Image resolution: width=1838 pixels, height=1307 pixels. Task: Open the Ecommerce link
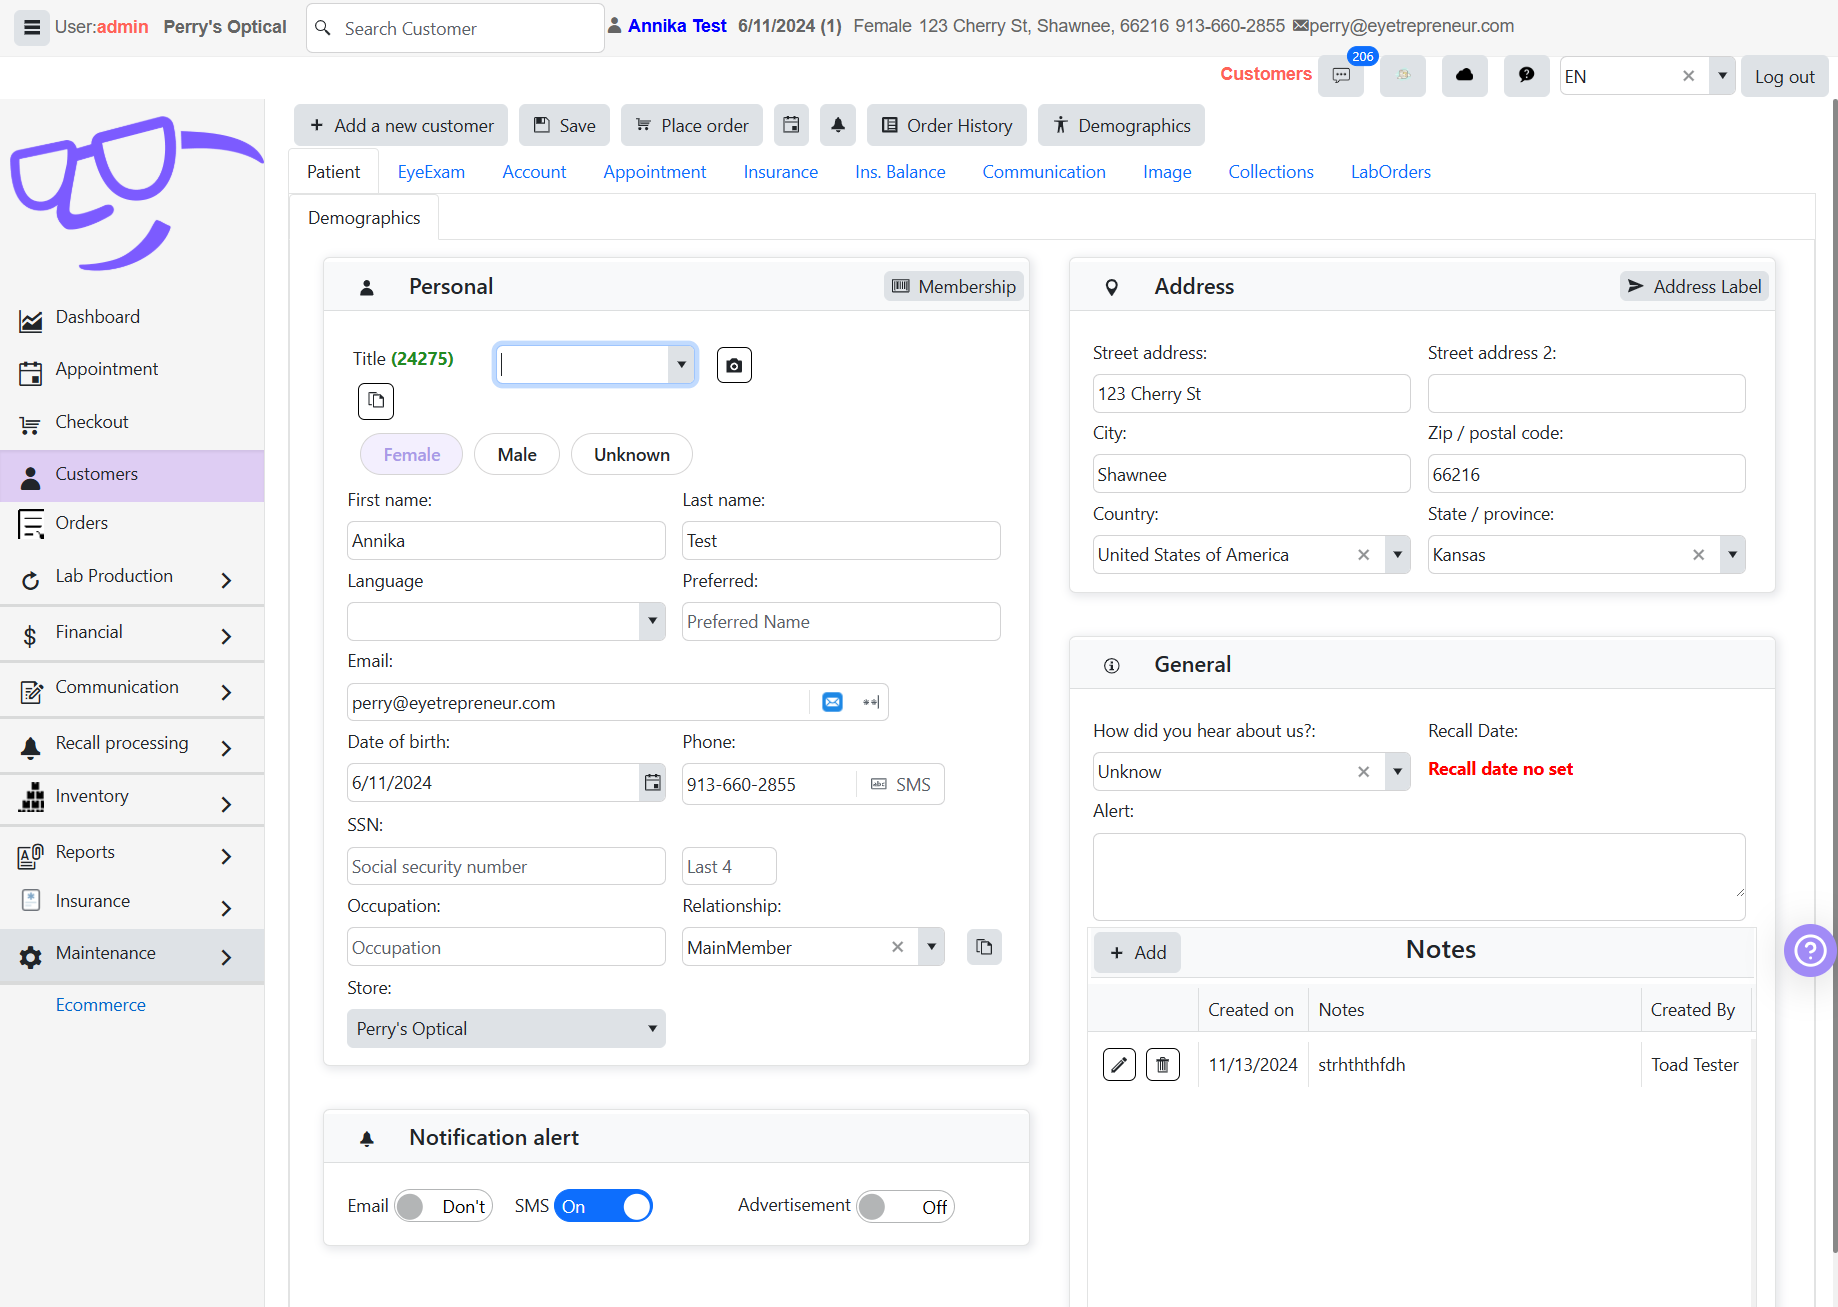tap(100, 1005)
